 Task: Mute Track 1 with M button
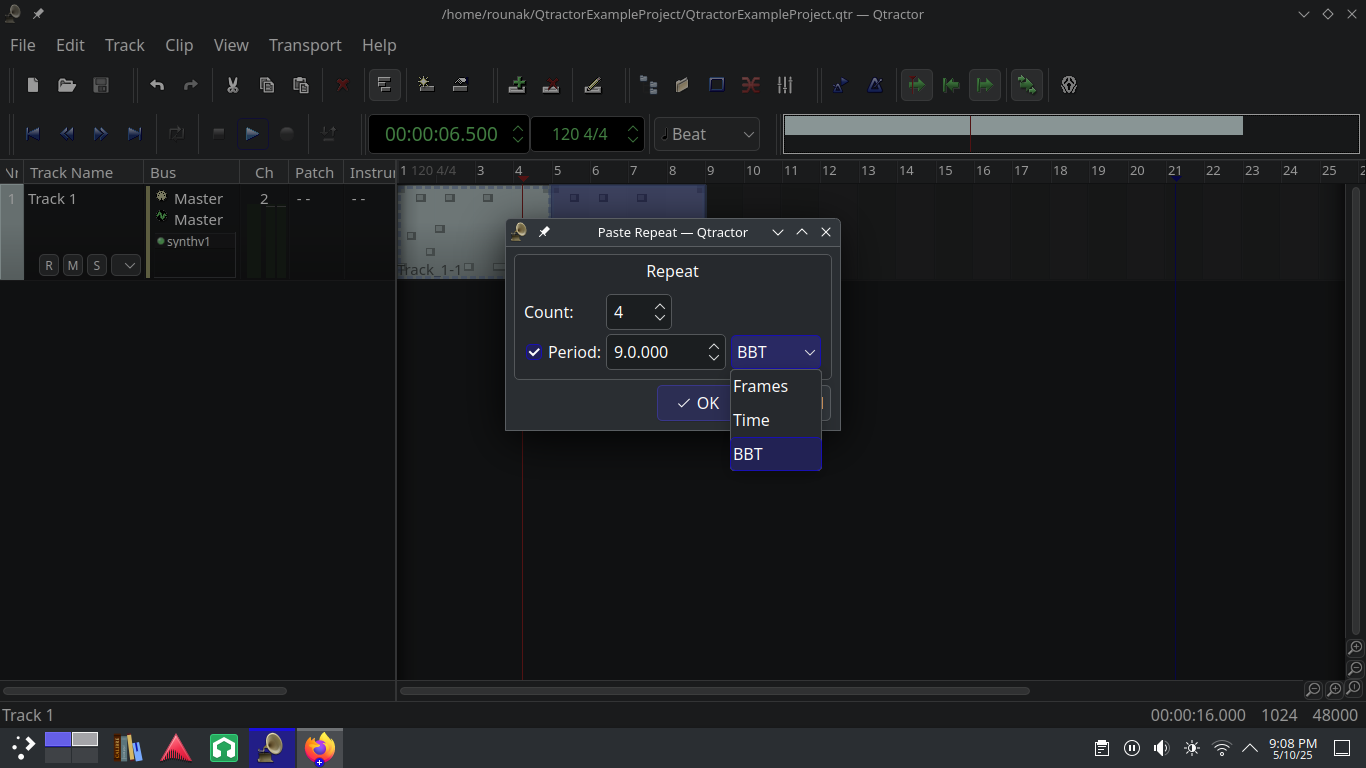(72, 265)
